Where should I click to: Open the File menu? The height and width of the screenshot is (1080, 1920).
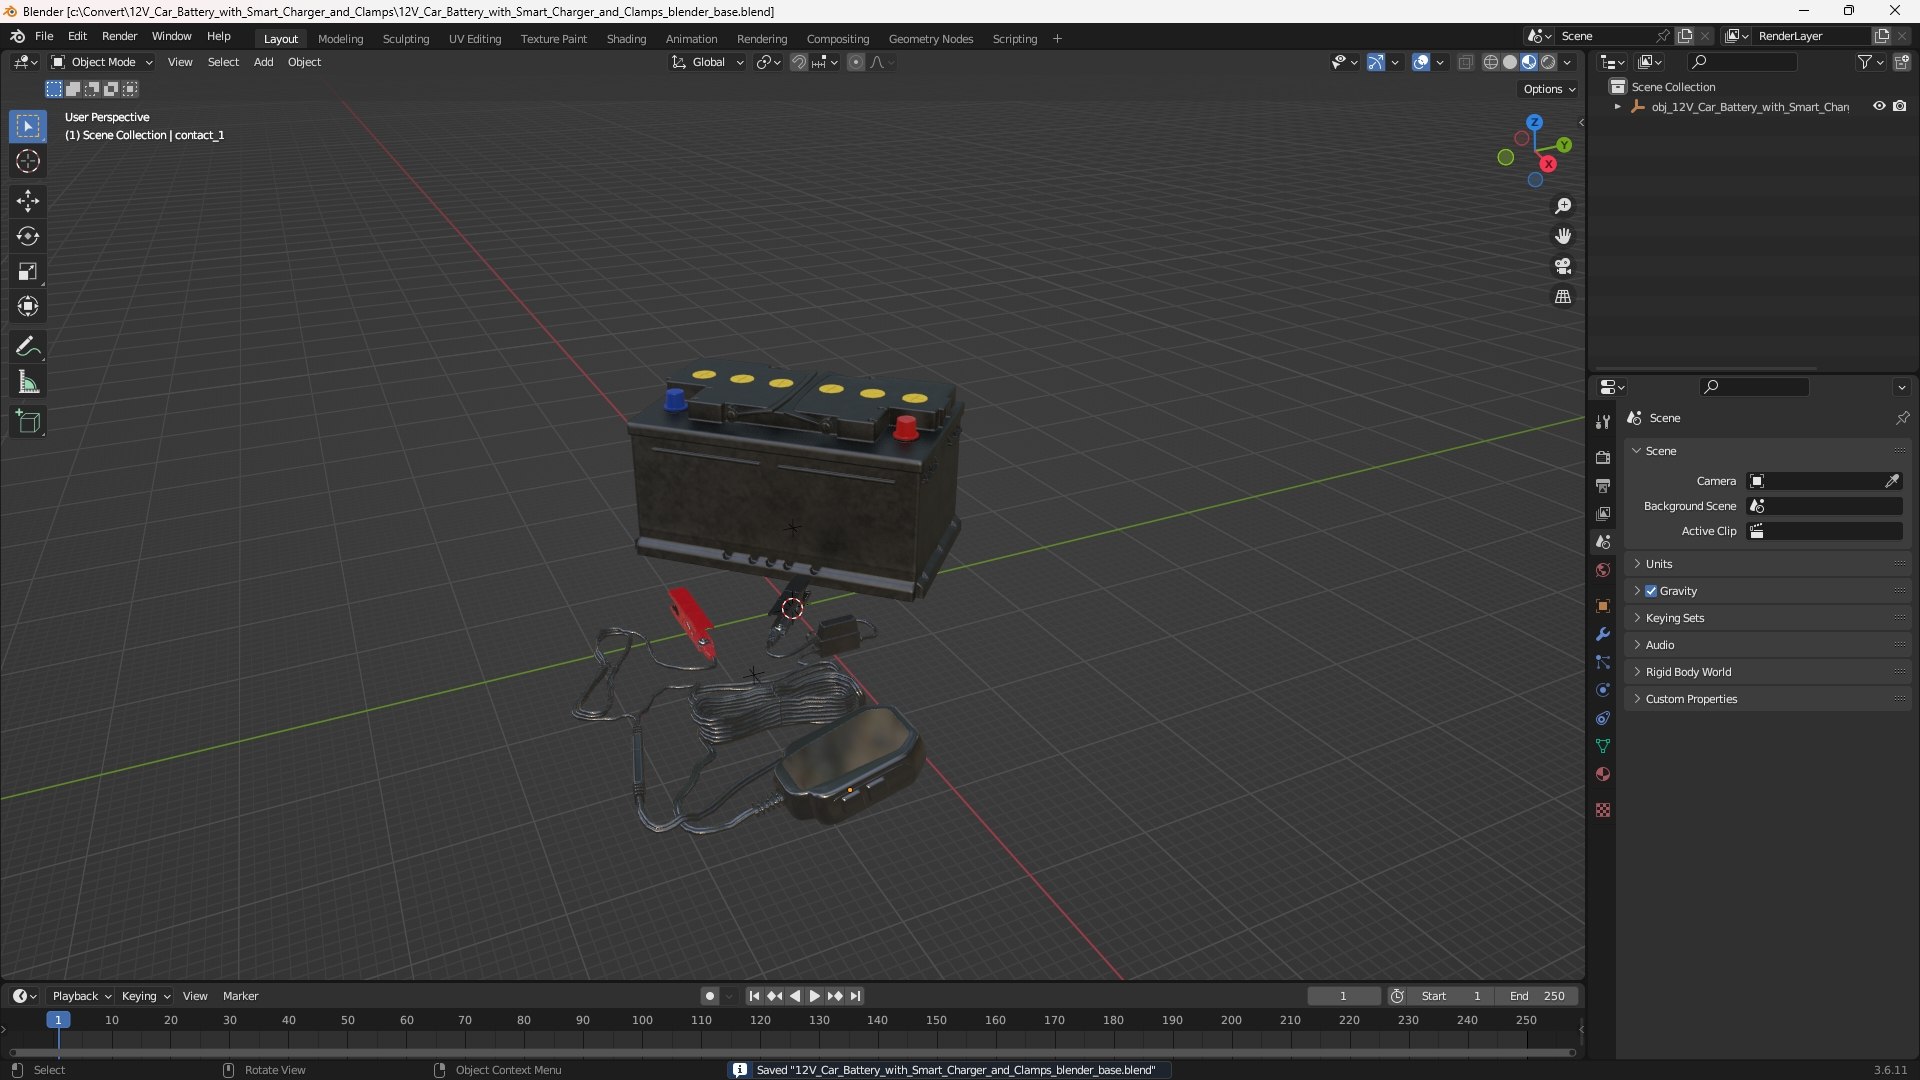pos(44,36)
